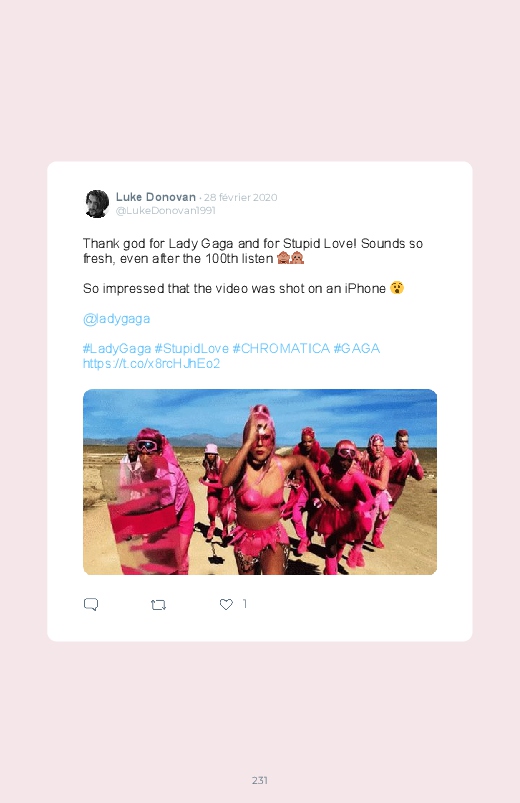The image size is (520, 803).
Task: Click the retweet arrows icon
Action: coord(158,605)
